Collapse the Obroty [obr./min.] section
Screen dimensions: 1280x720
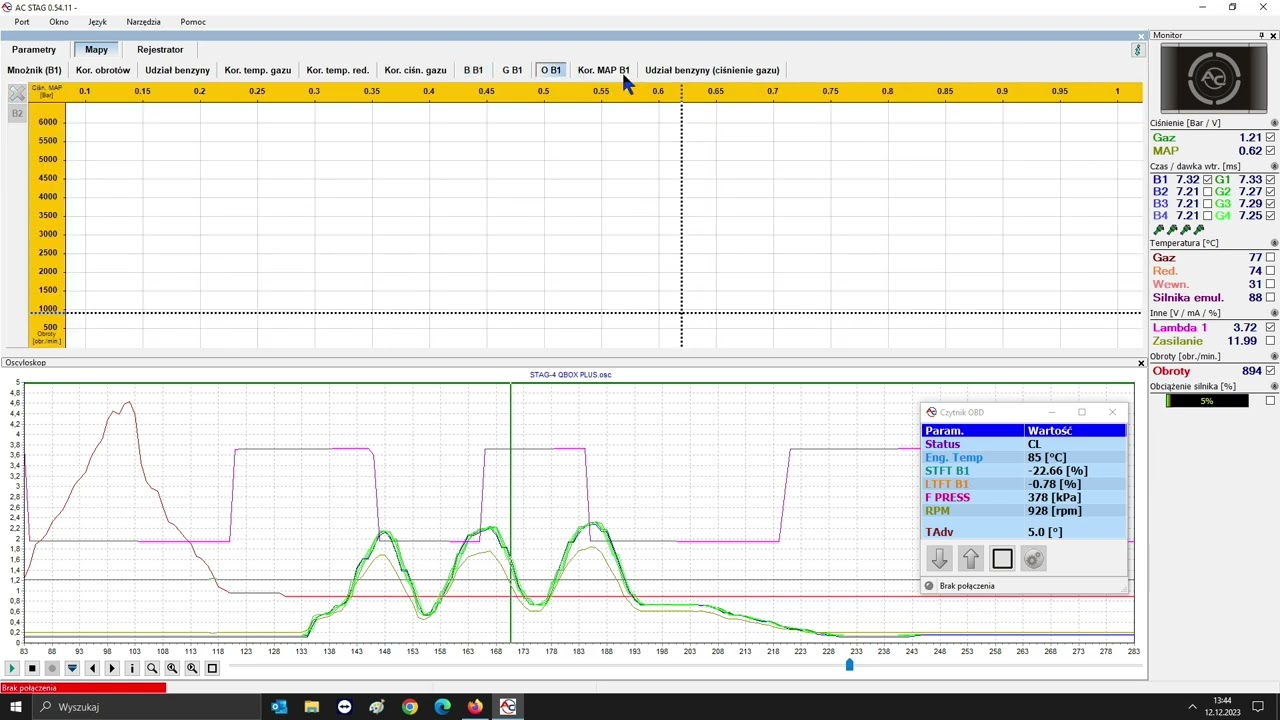pyautogui.click(x=1274, y=356)
